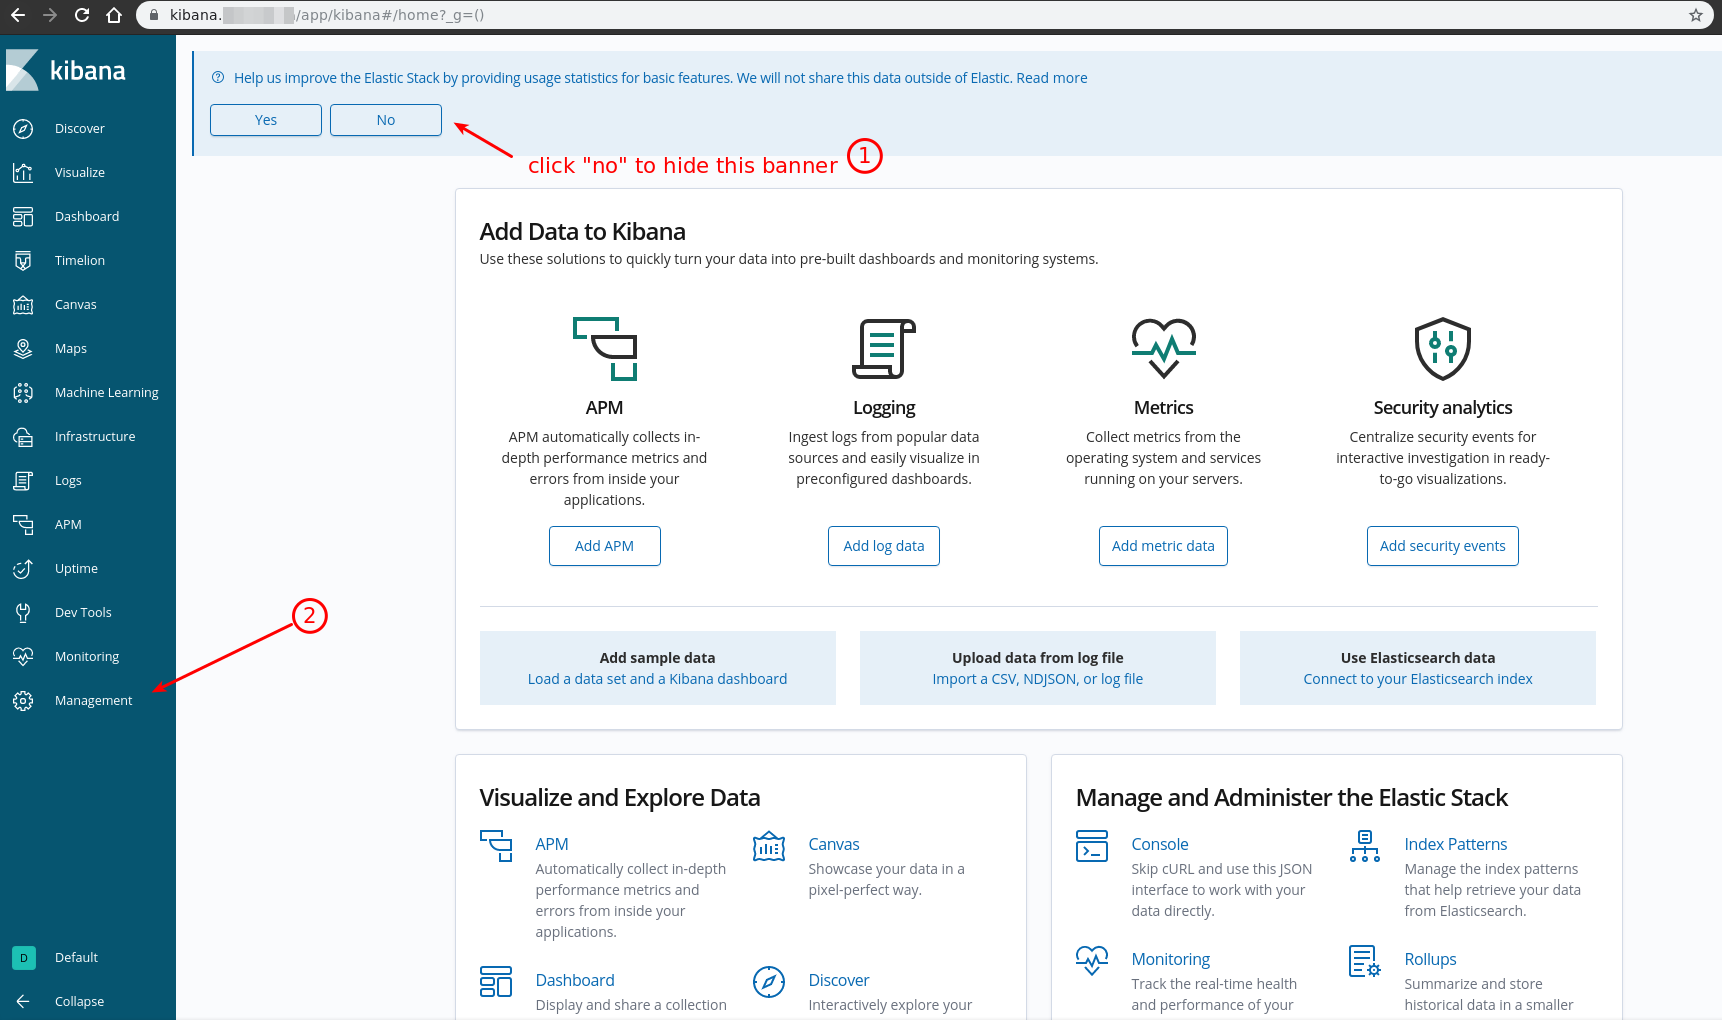The image size is (1722, 1020).
Task: Click the Default space avatar
Action: point(24,958)
